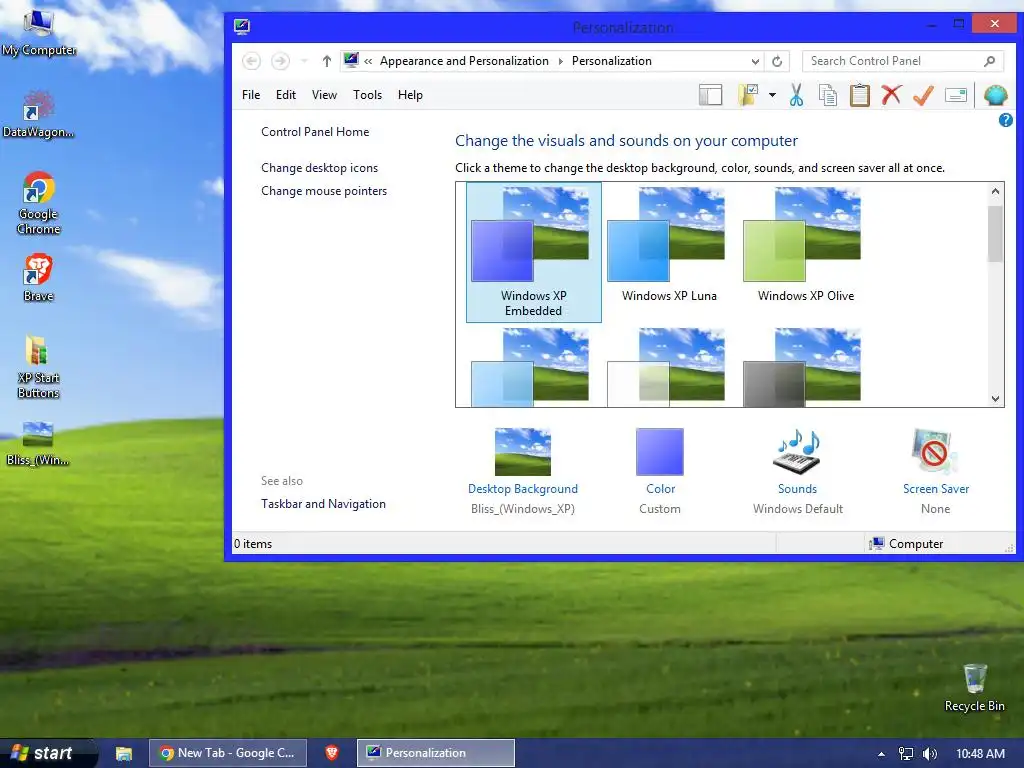
Task: Click the orange checkmark toolbar icon
Action: click(923, 95)
